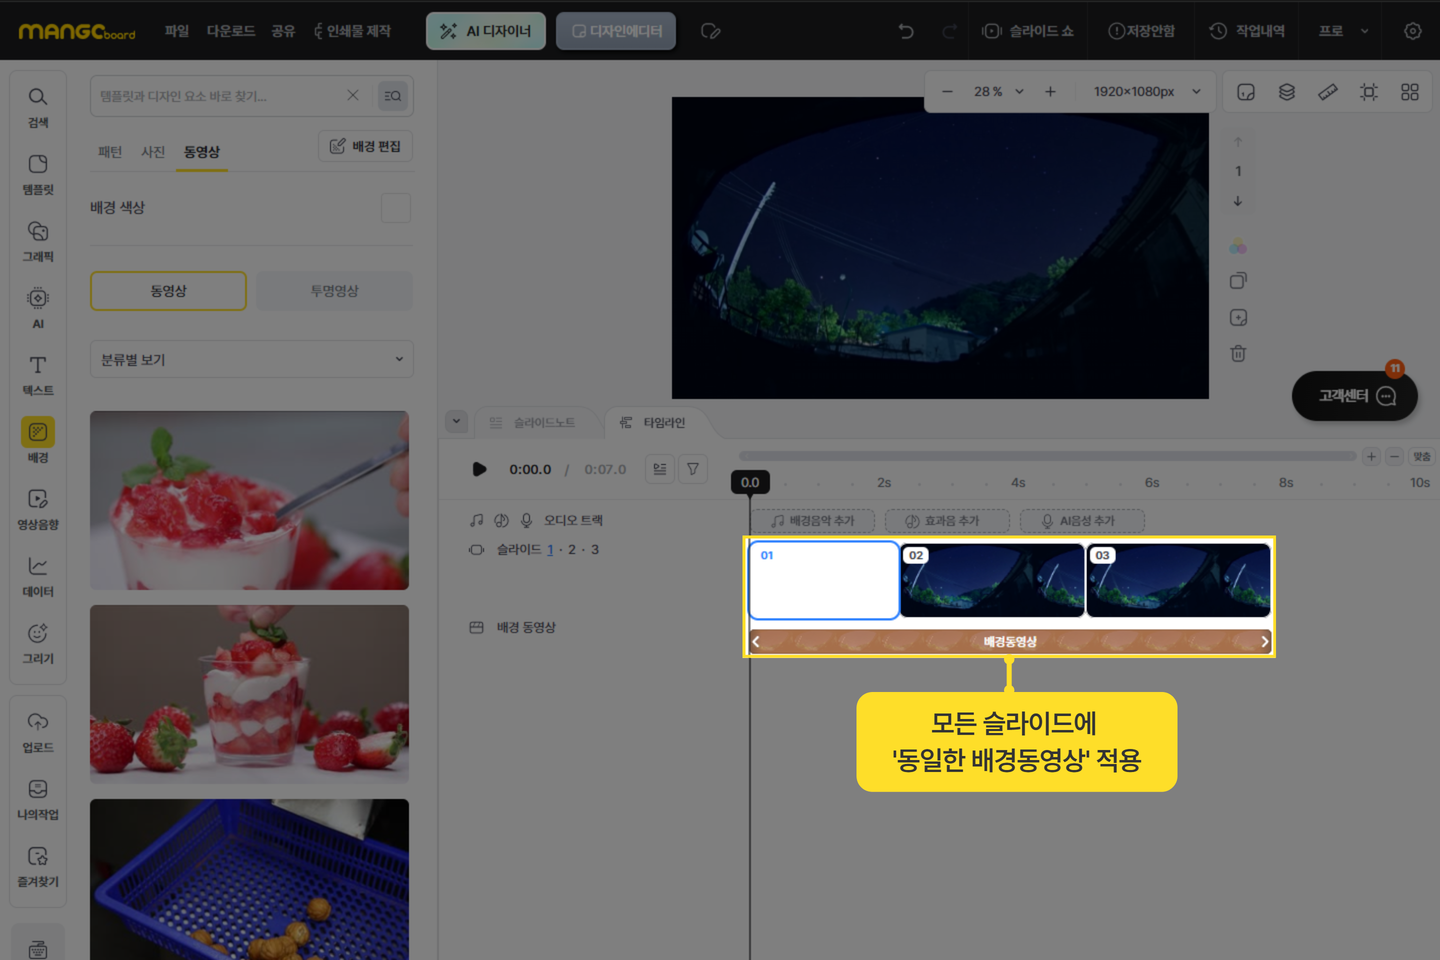Open the 데이터 chart panel
Screen dimensions: 1440x960
[x=38, y=576]
